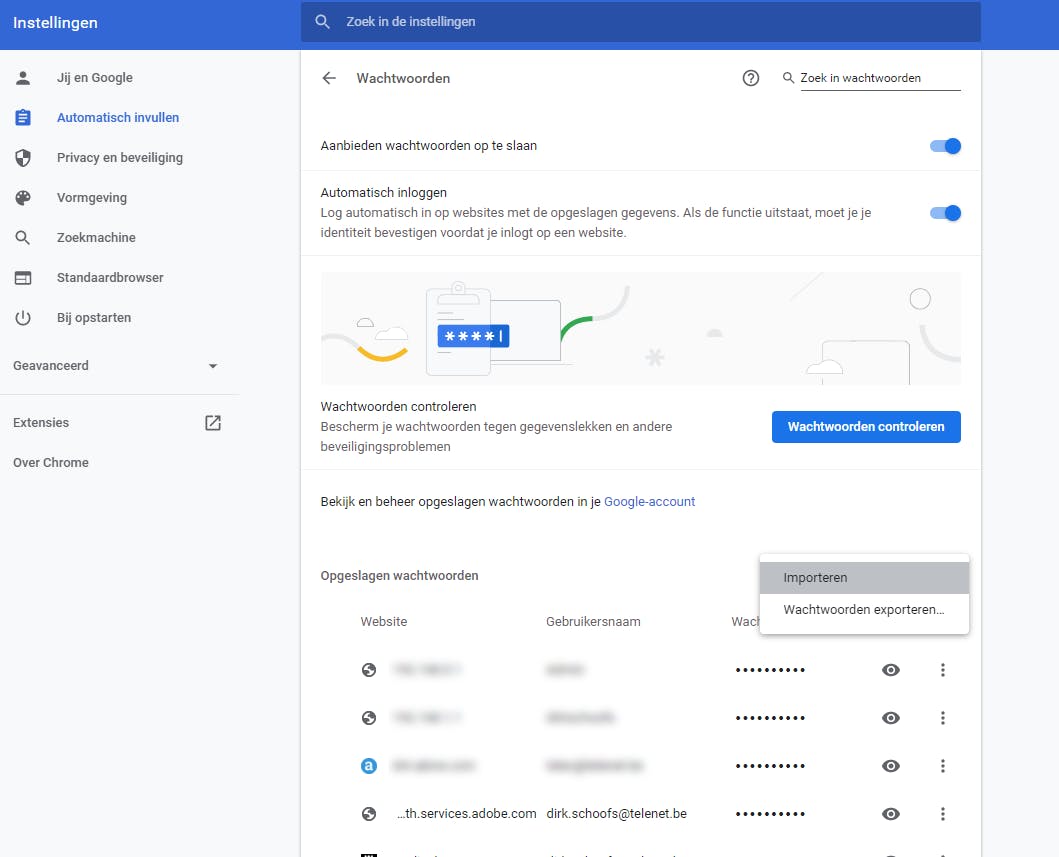
Task: Click the magnifier icon by Zoek in wachtwoorden
Action: click(788, 78)
